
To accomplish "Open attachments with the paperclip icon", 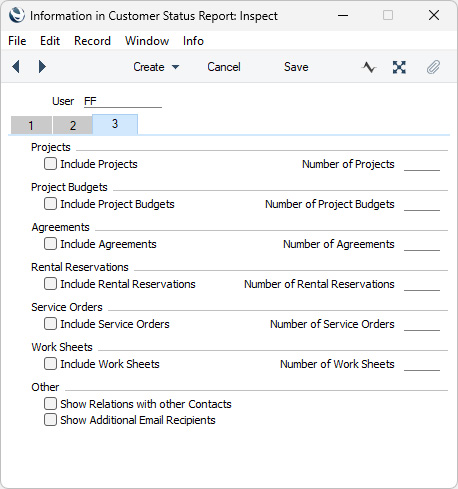I will coord(433,67).
